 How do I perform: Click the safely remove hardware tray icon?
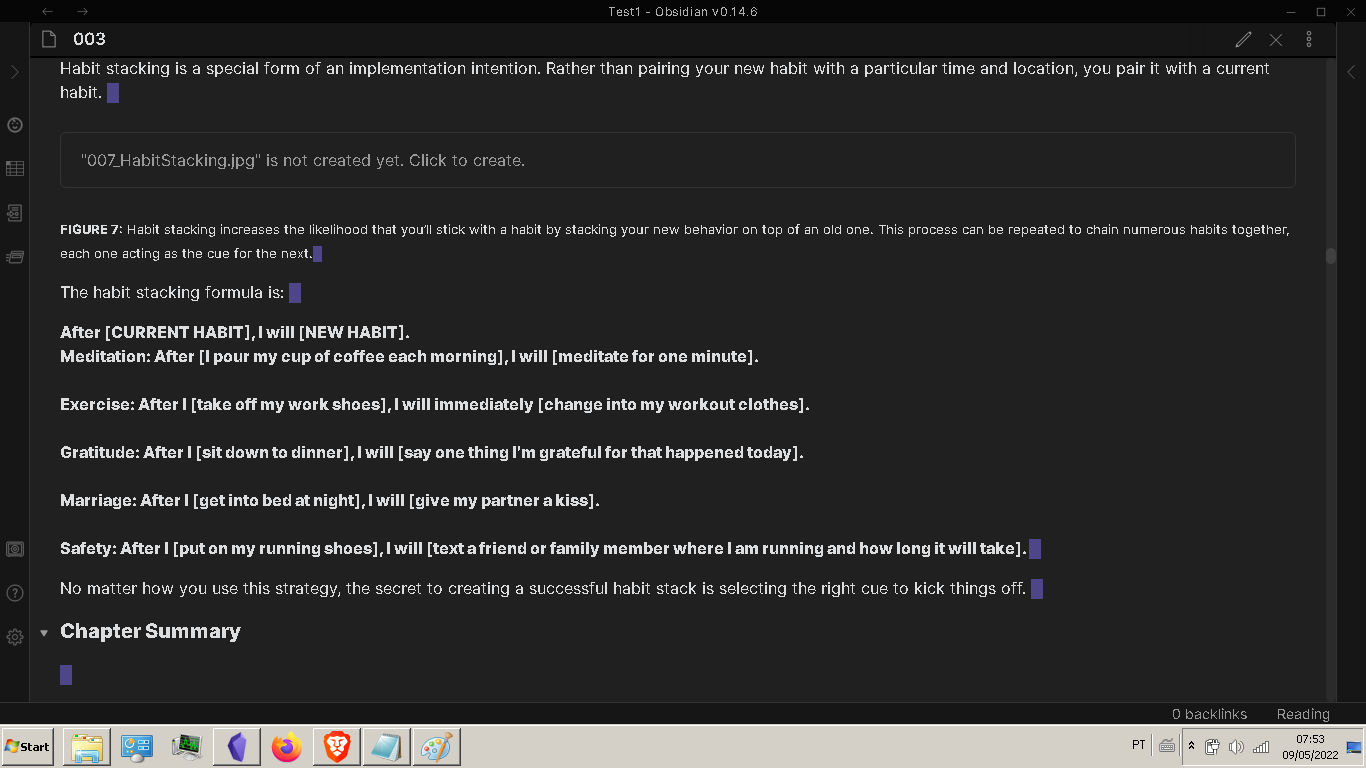(x=1212, y=746)
